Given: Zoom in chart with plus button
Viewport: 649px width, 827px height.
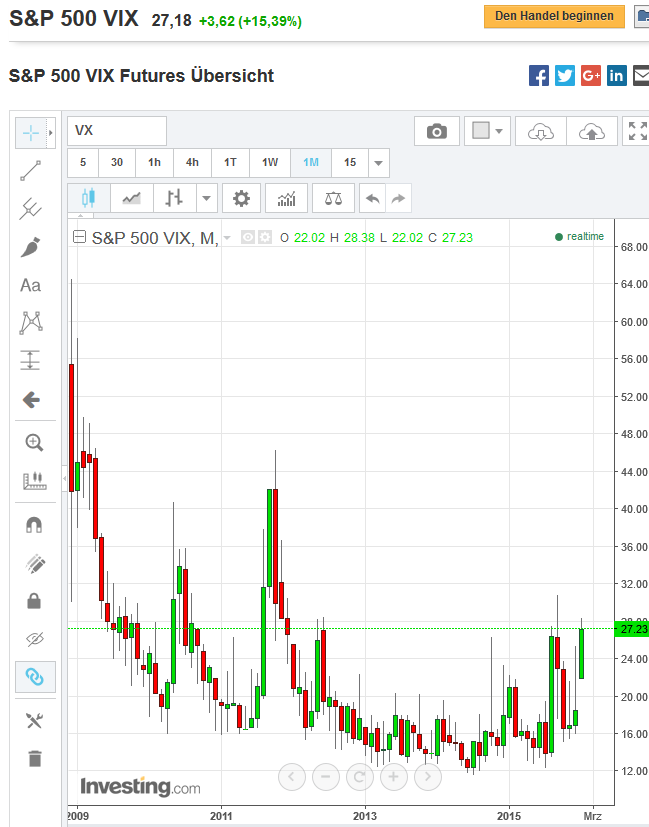Looking at the screenshot, I should click(394, 777).
